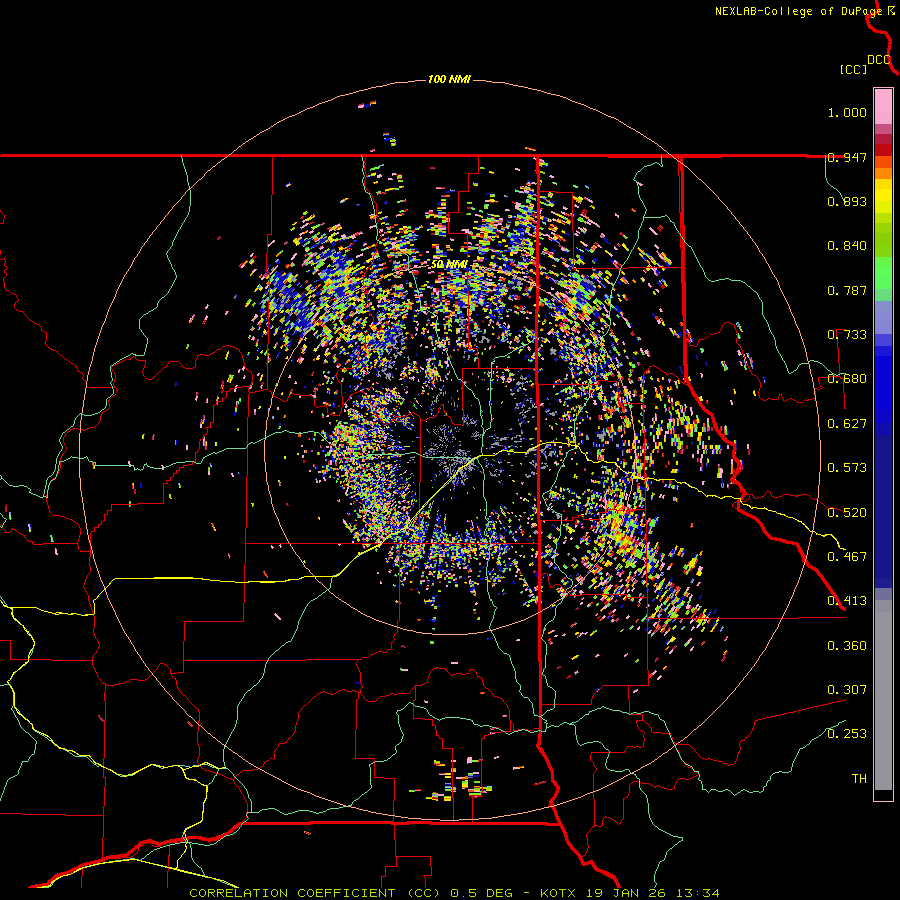900x900 pixels.
Task: Select the 0.947 scale value
Action: [847, 157]
